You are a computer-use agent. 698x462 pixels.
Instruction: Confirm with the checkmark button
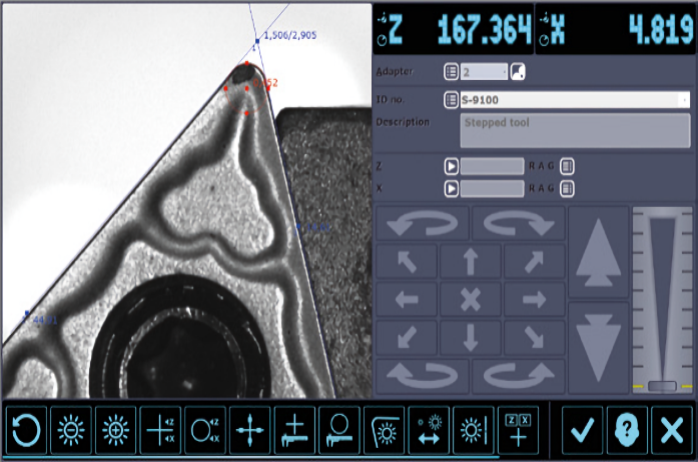click(582, 430)
